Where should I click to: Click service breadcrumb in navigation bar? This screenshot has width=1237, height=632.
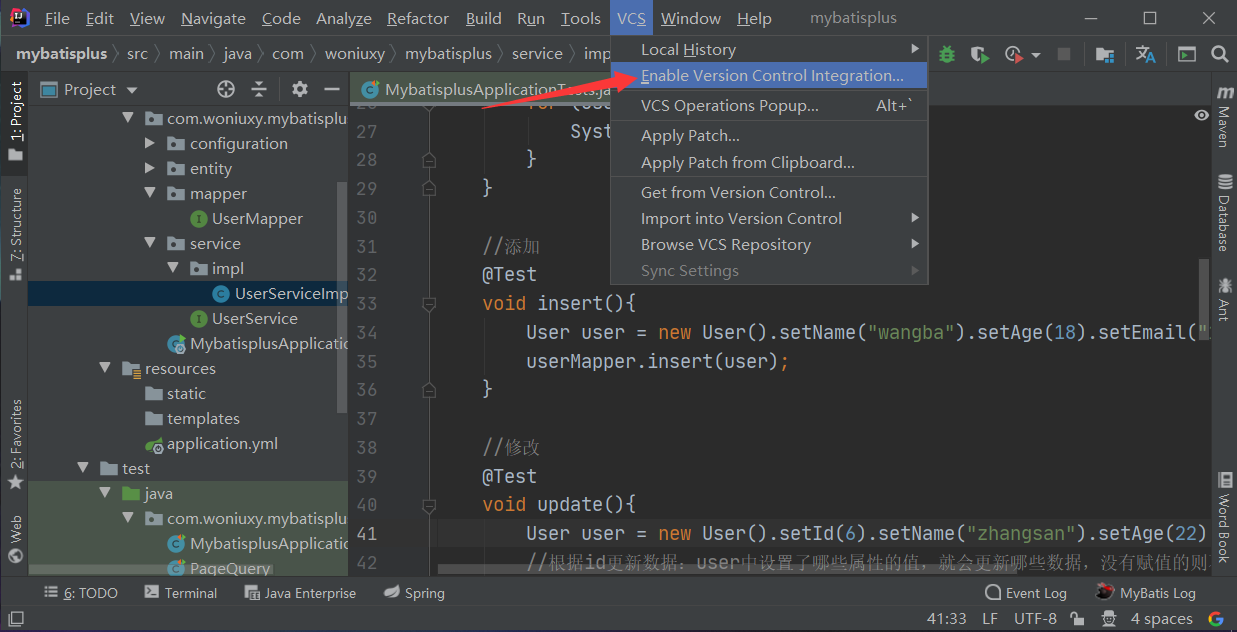point(537,54)
